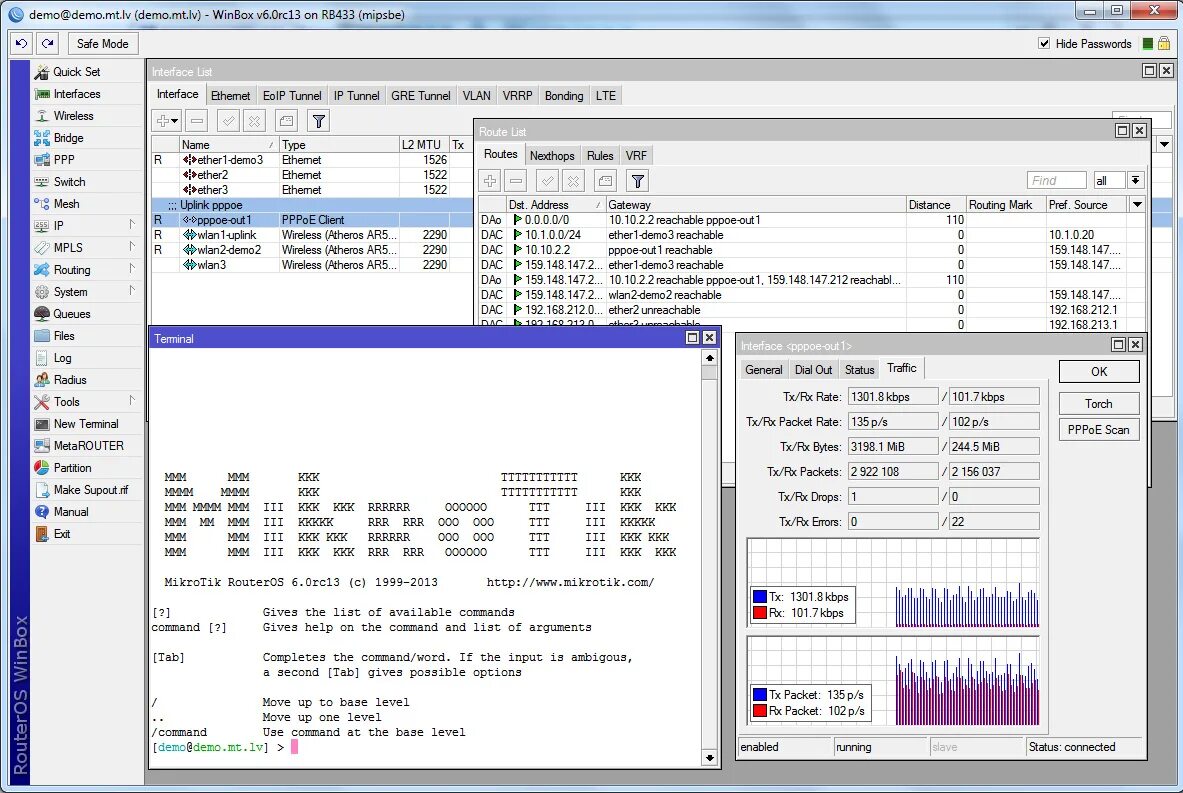This screenshot has height=793, width=1183.
Task: Switch to Rules tab in Route List
Action: 600,155
